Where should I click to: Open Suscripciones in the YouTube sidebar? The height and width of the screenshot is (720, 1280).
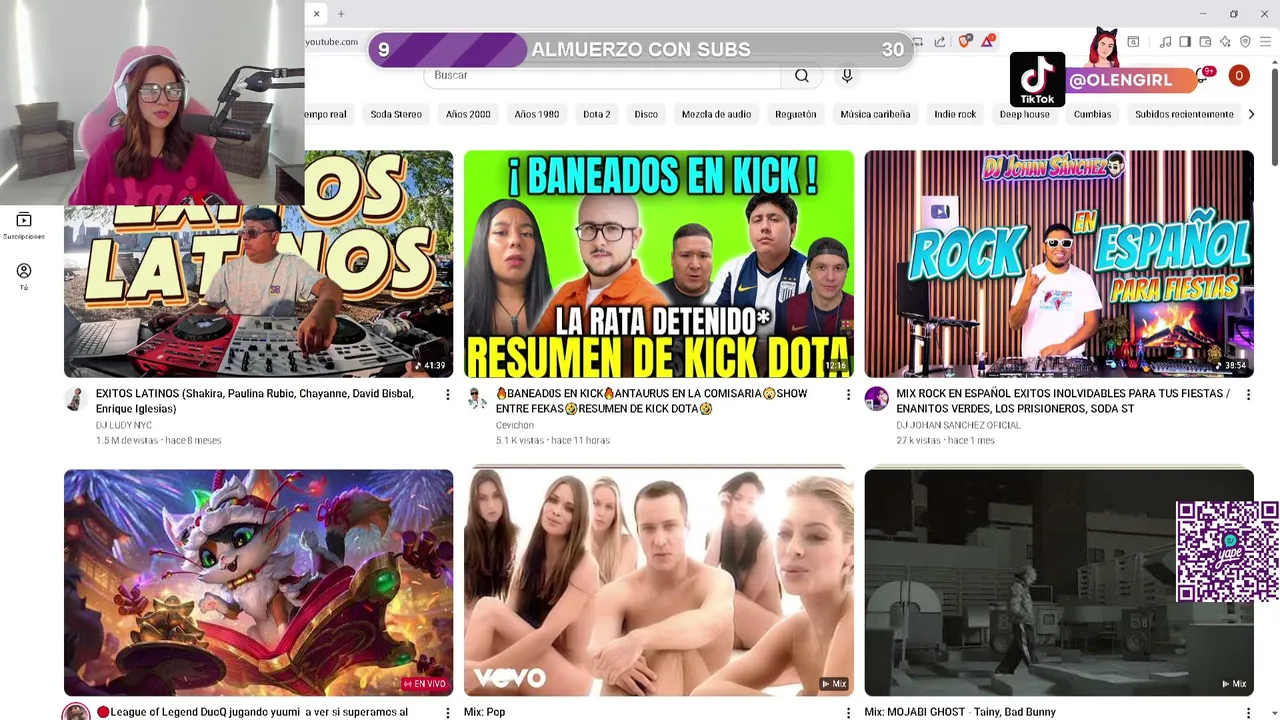click(x=24, y=226)
